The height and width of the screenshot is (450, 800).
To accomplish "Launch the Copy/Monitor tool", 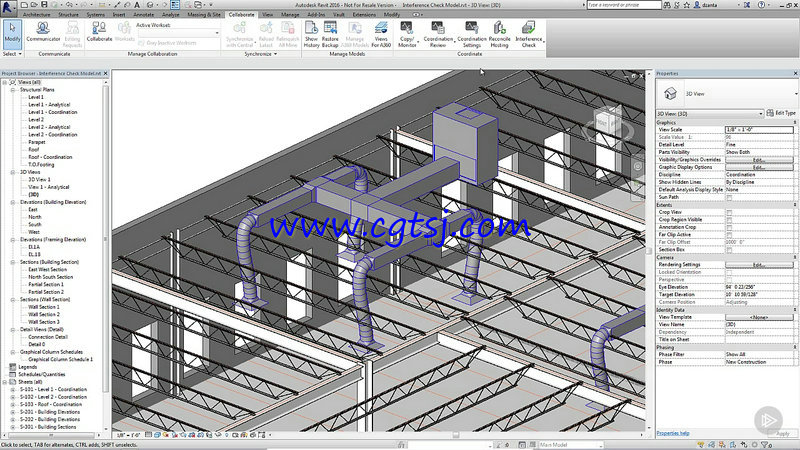I will (x=407, y=34).
